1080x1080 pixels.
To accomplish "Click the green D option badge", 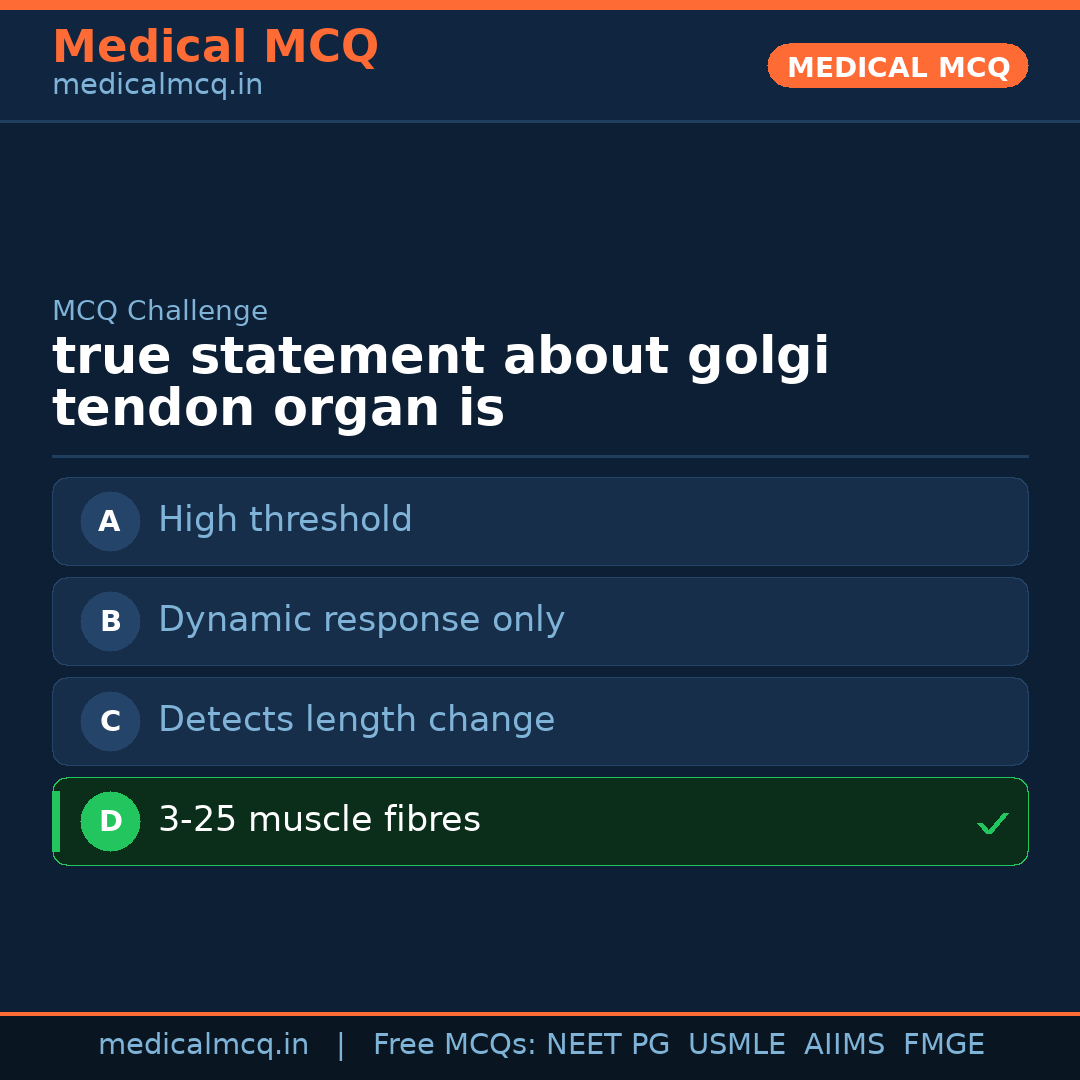I will (x=110, y=821).
